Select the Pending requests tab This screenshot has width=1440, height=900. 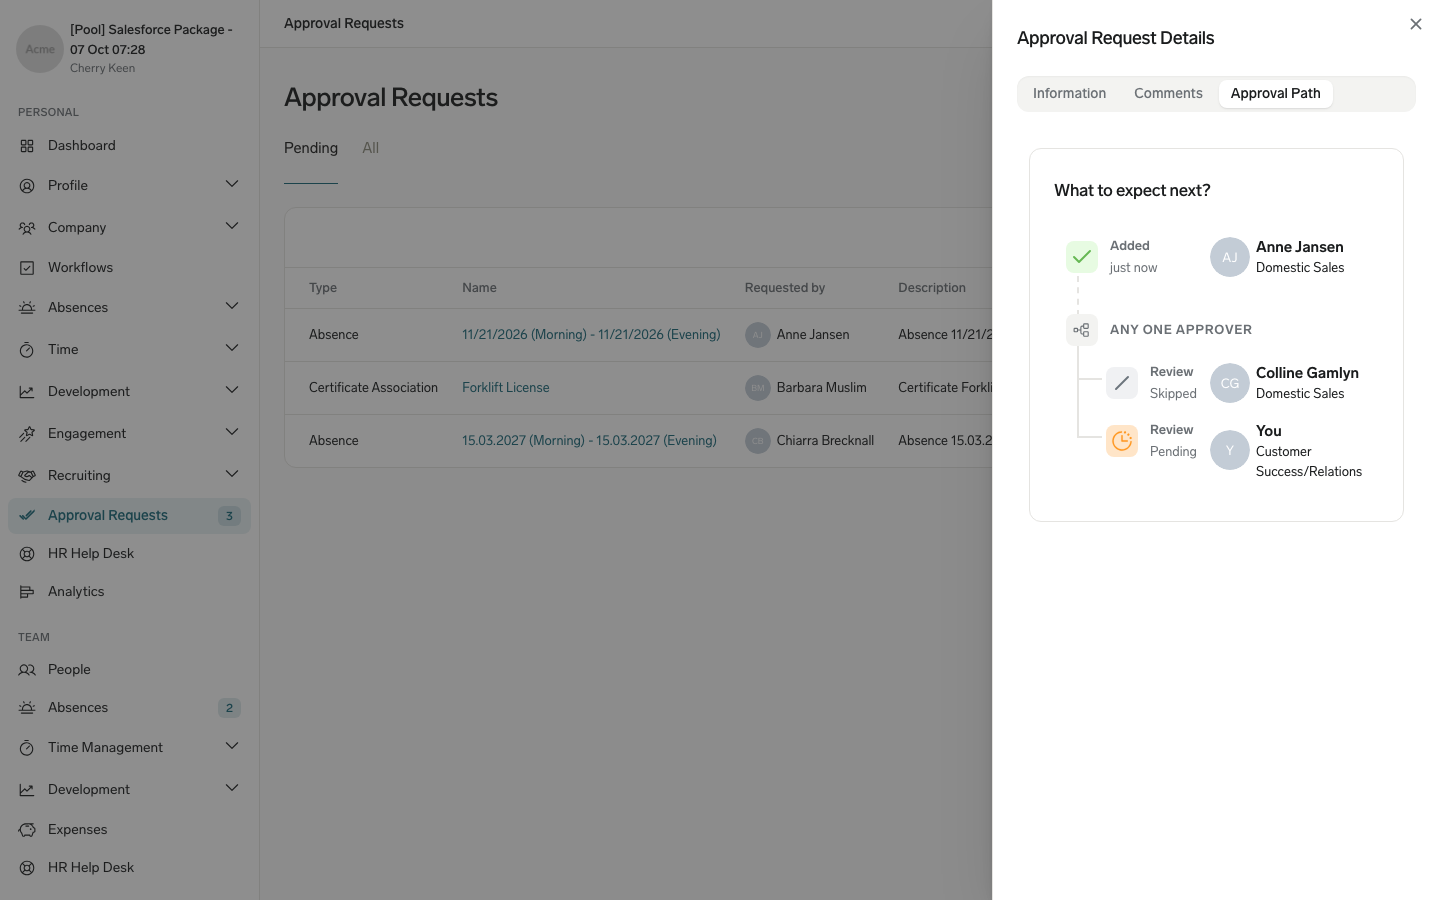pyautogui.click(x=311, y=148)
